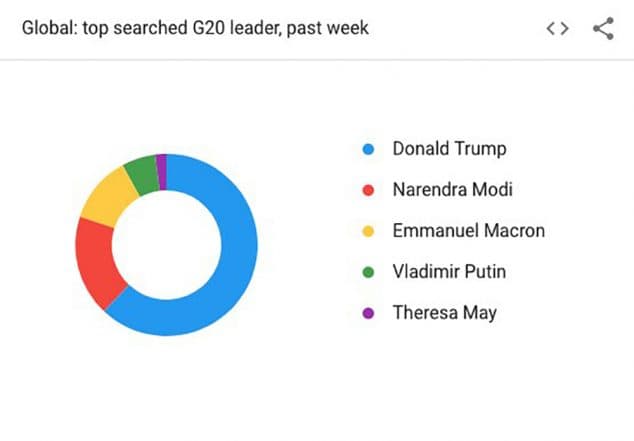The image size is (634, 441).
Task: Select the yellow Emmanuel Macron legend dot
Action: pos(368,231)
